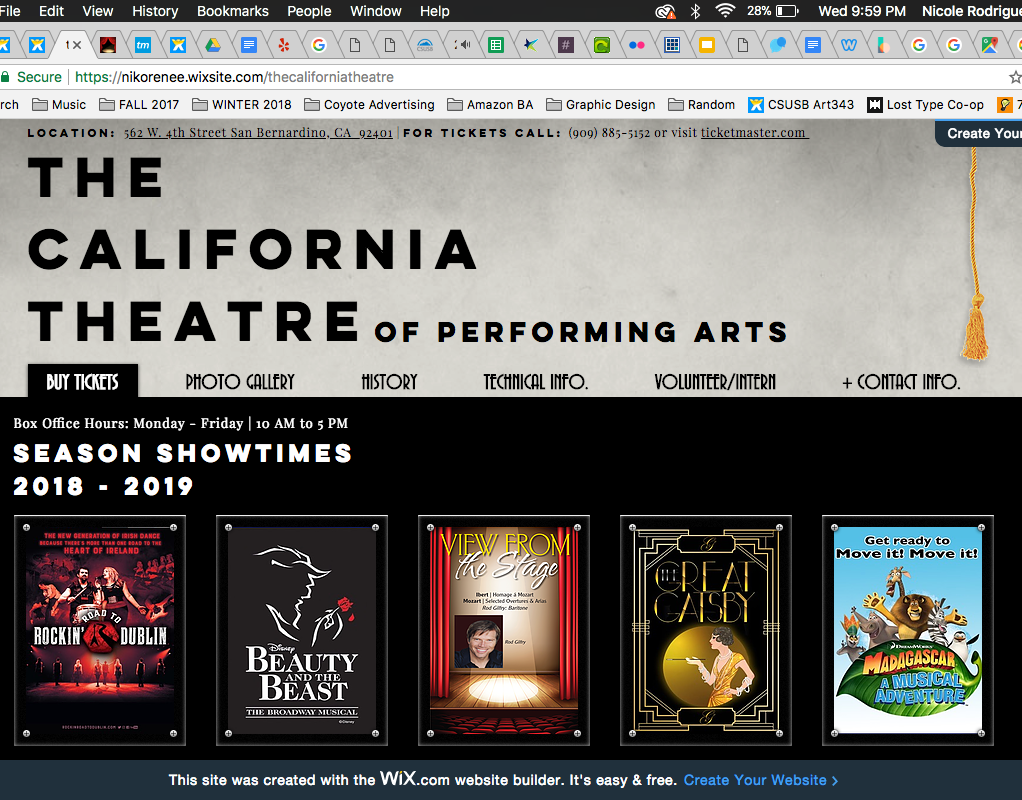This screenshot has width=1022, height=800.
Task: Expand the WINTER 2018 bookmarks folder
Action: click(242, 104)
